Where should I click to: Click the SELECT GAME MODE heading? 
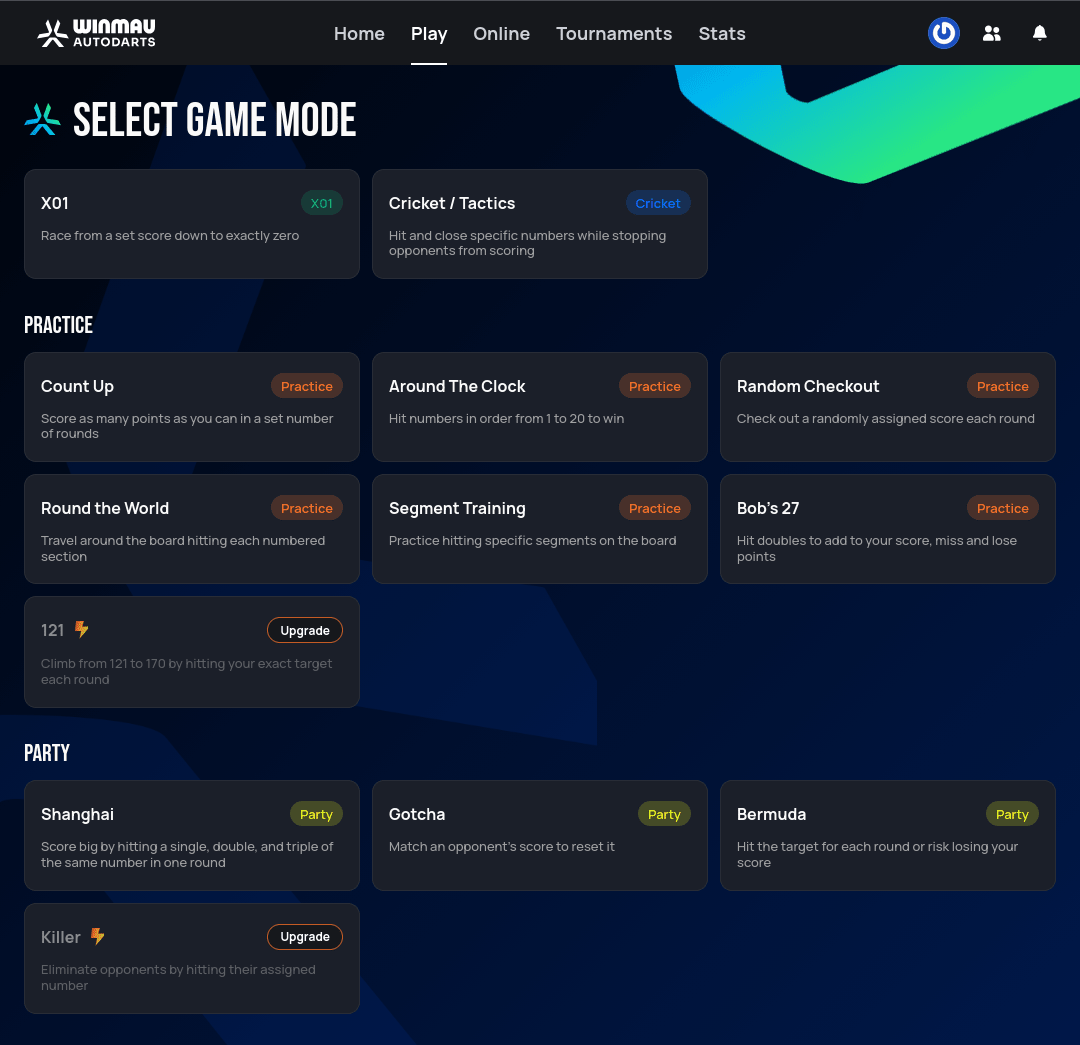(x=214, y=120)
